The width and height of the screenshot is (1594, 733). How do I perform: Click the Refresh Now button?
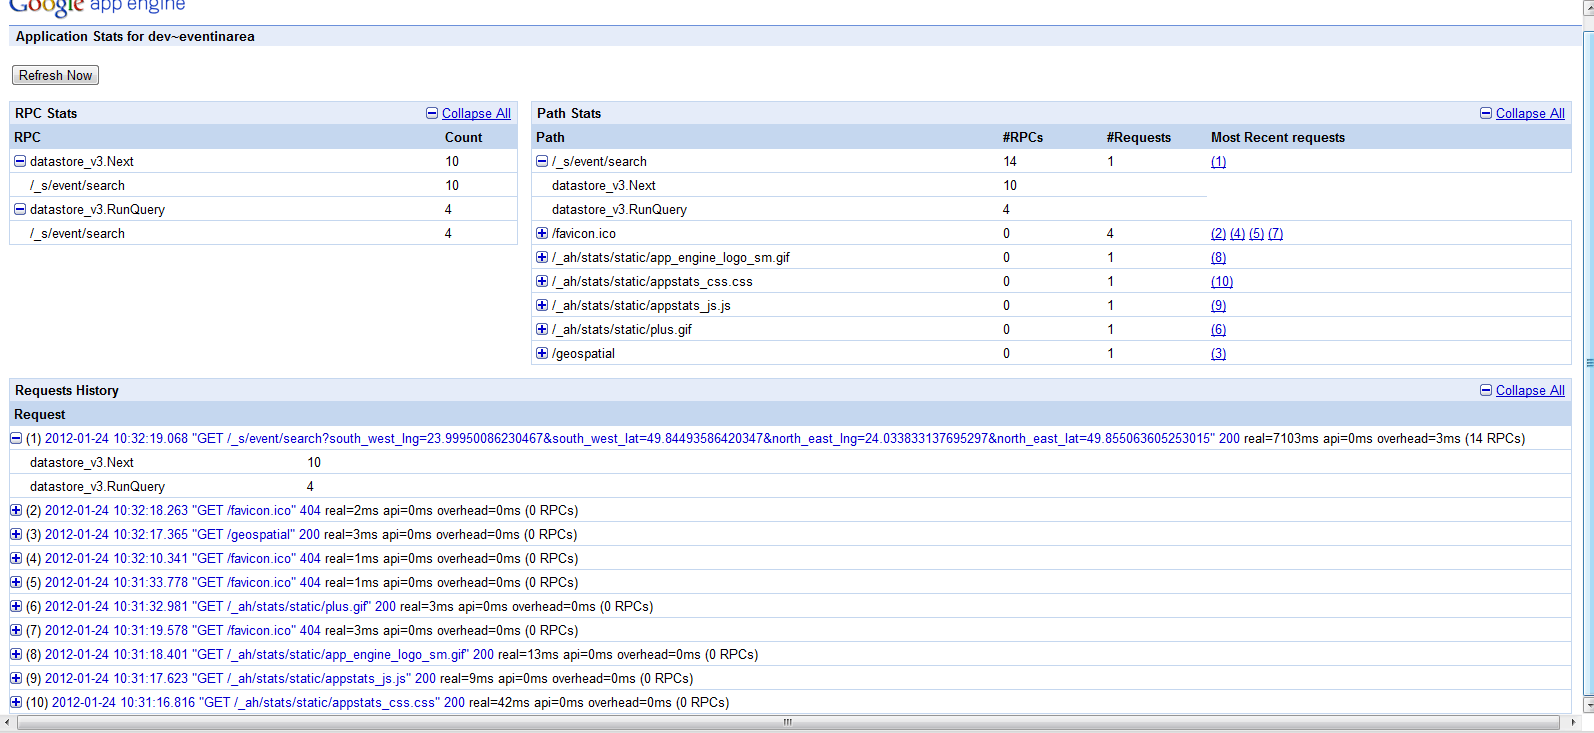coord(55,75)
